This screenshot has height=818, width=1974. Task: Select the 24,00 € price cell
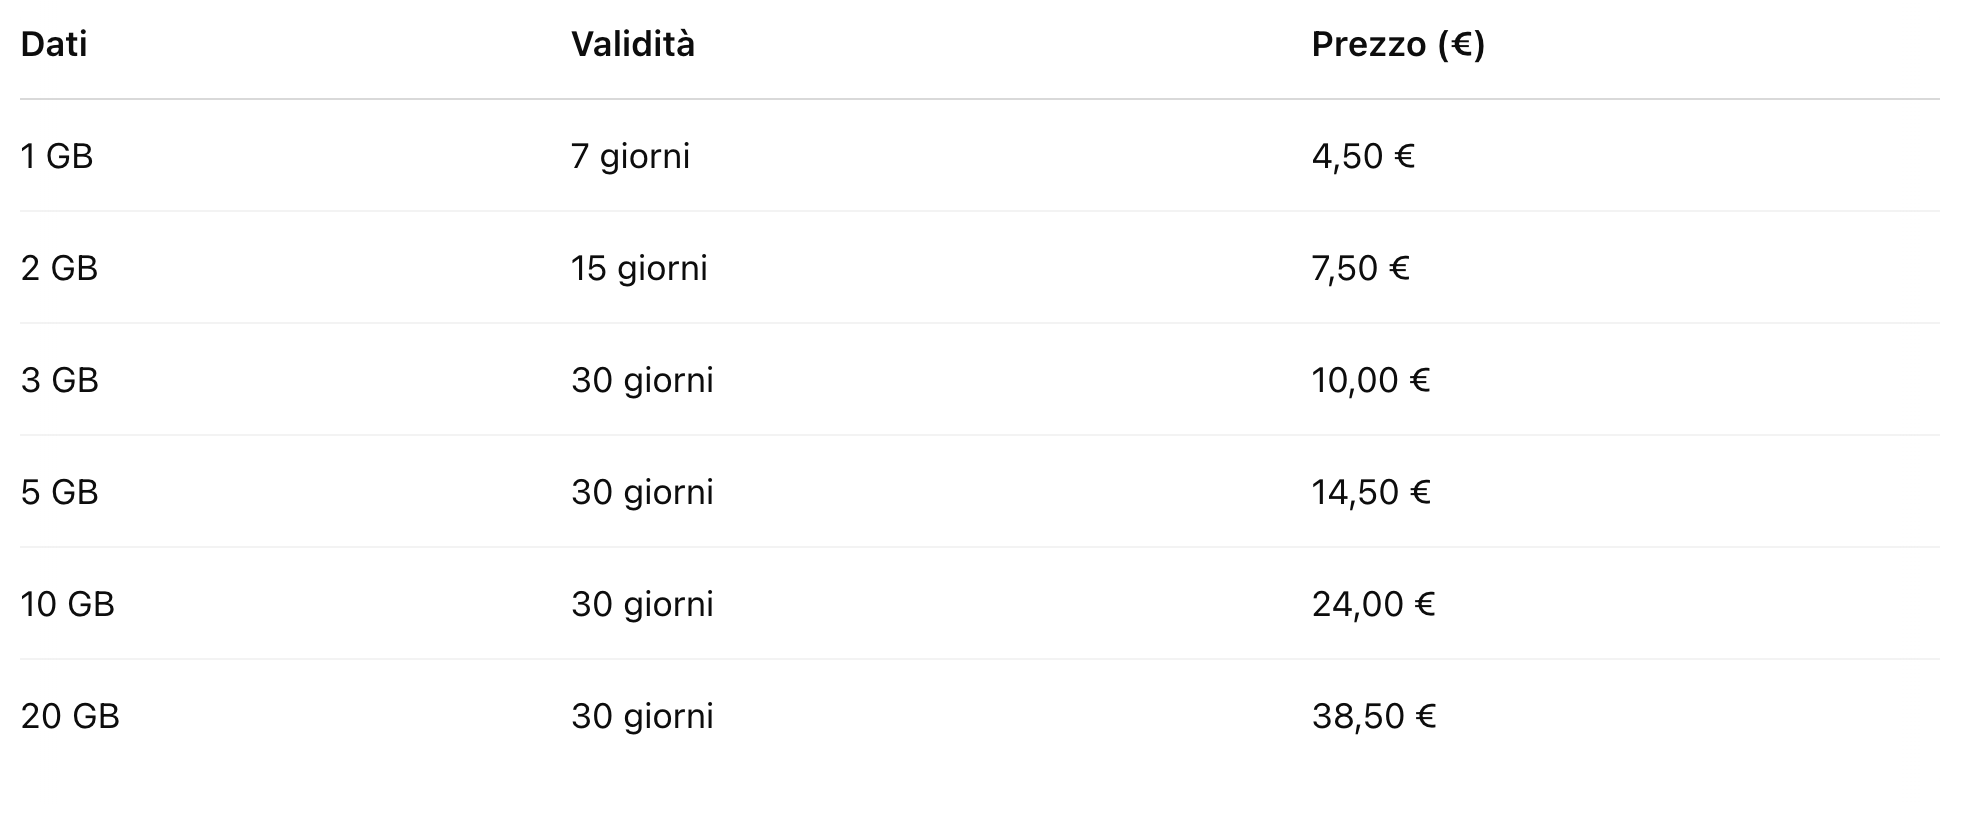[1373, 605]
